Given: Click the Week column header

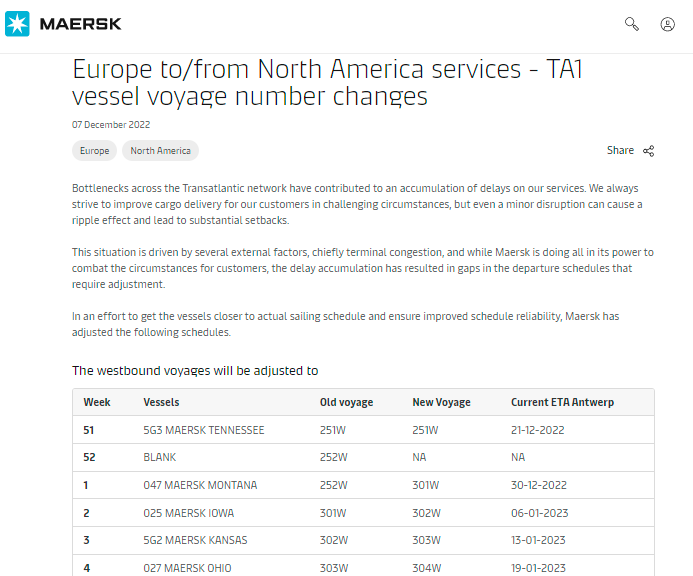Looking at the screenshot, I should pos(97,402).
